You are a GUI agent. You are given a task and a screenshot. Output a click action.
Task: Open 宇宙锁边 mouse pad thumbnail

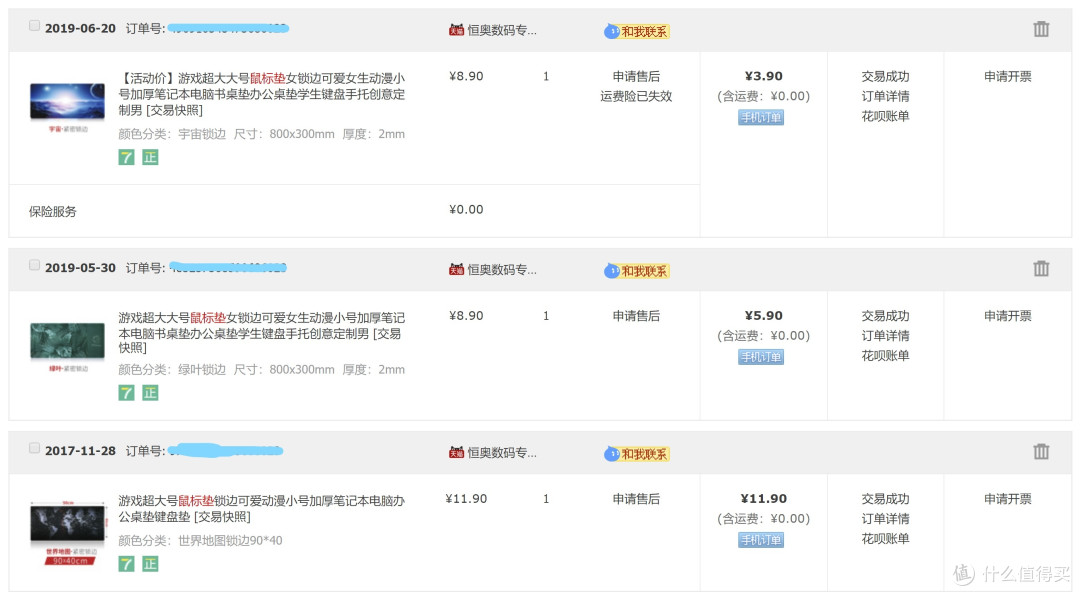coord(68,107)
